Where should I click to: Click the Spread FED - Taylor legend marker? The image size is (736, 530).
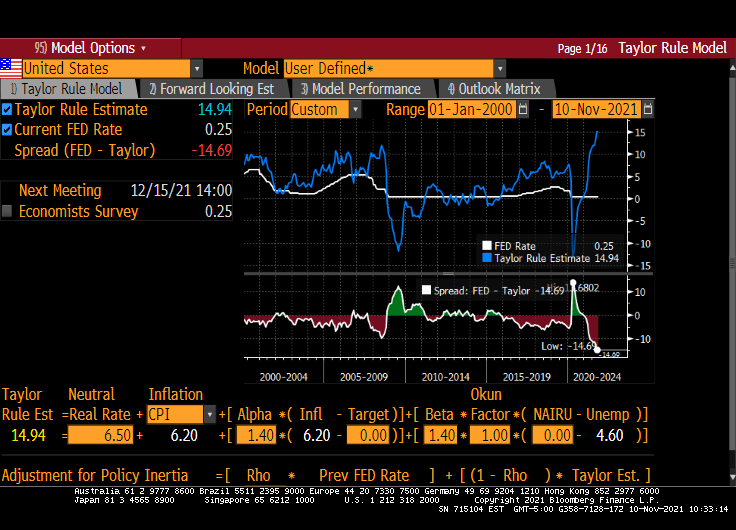425,290
